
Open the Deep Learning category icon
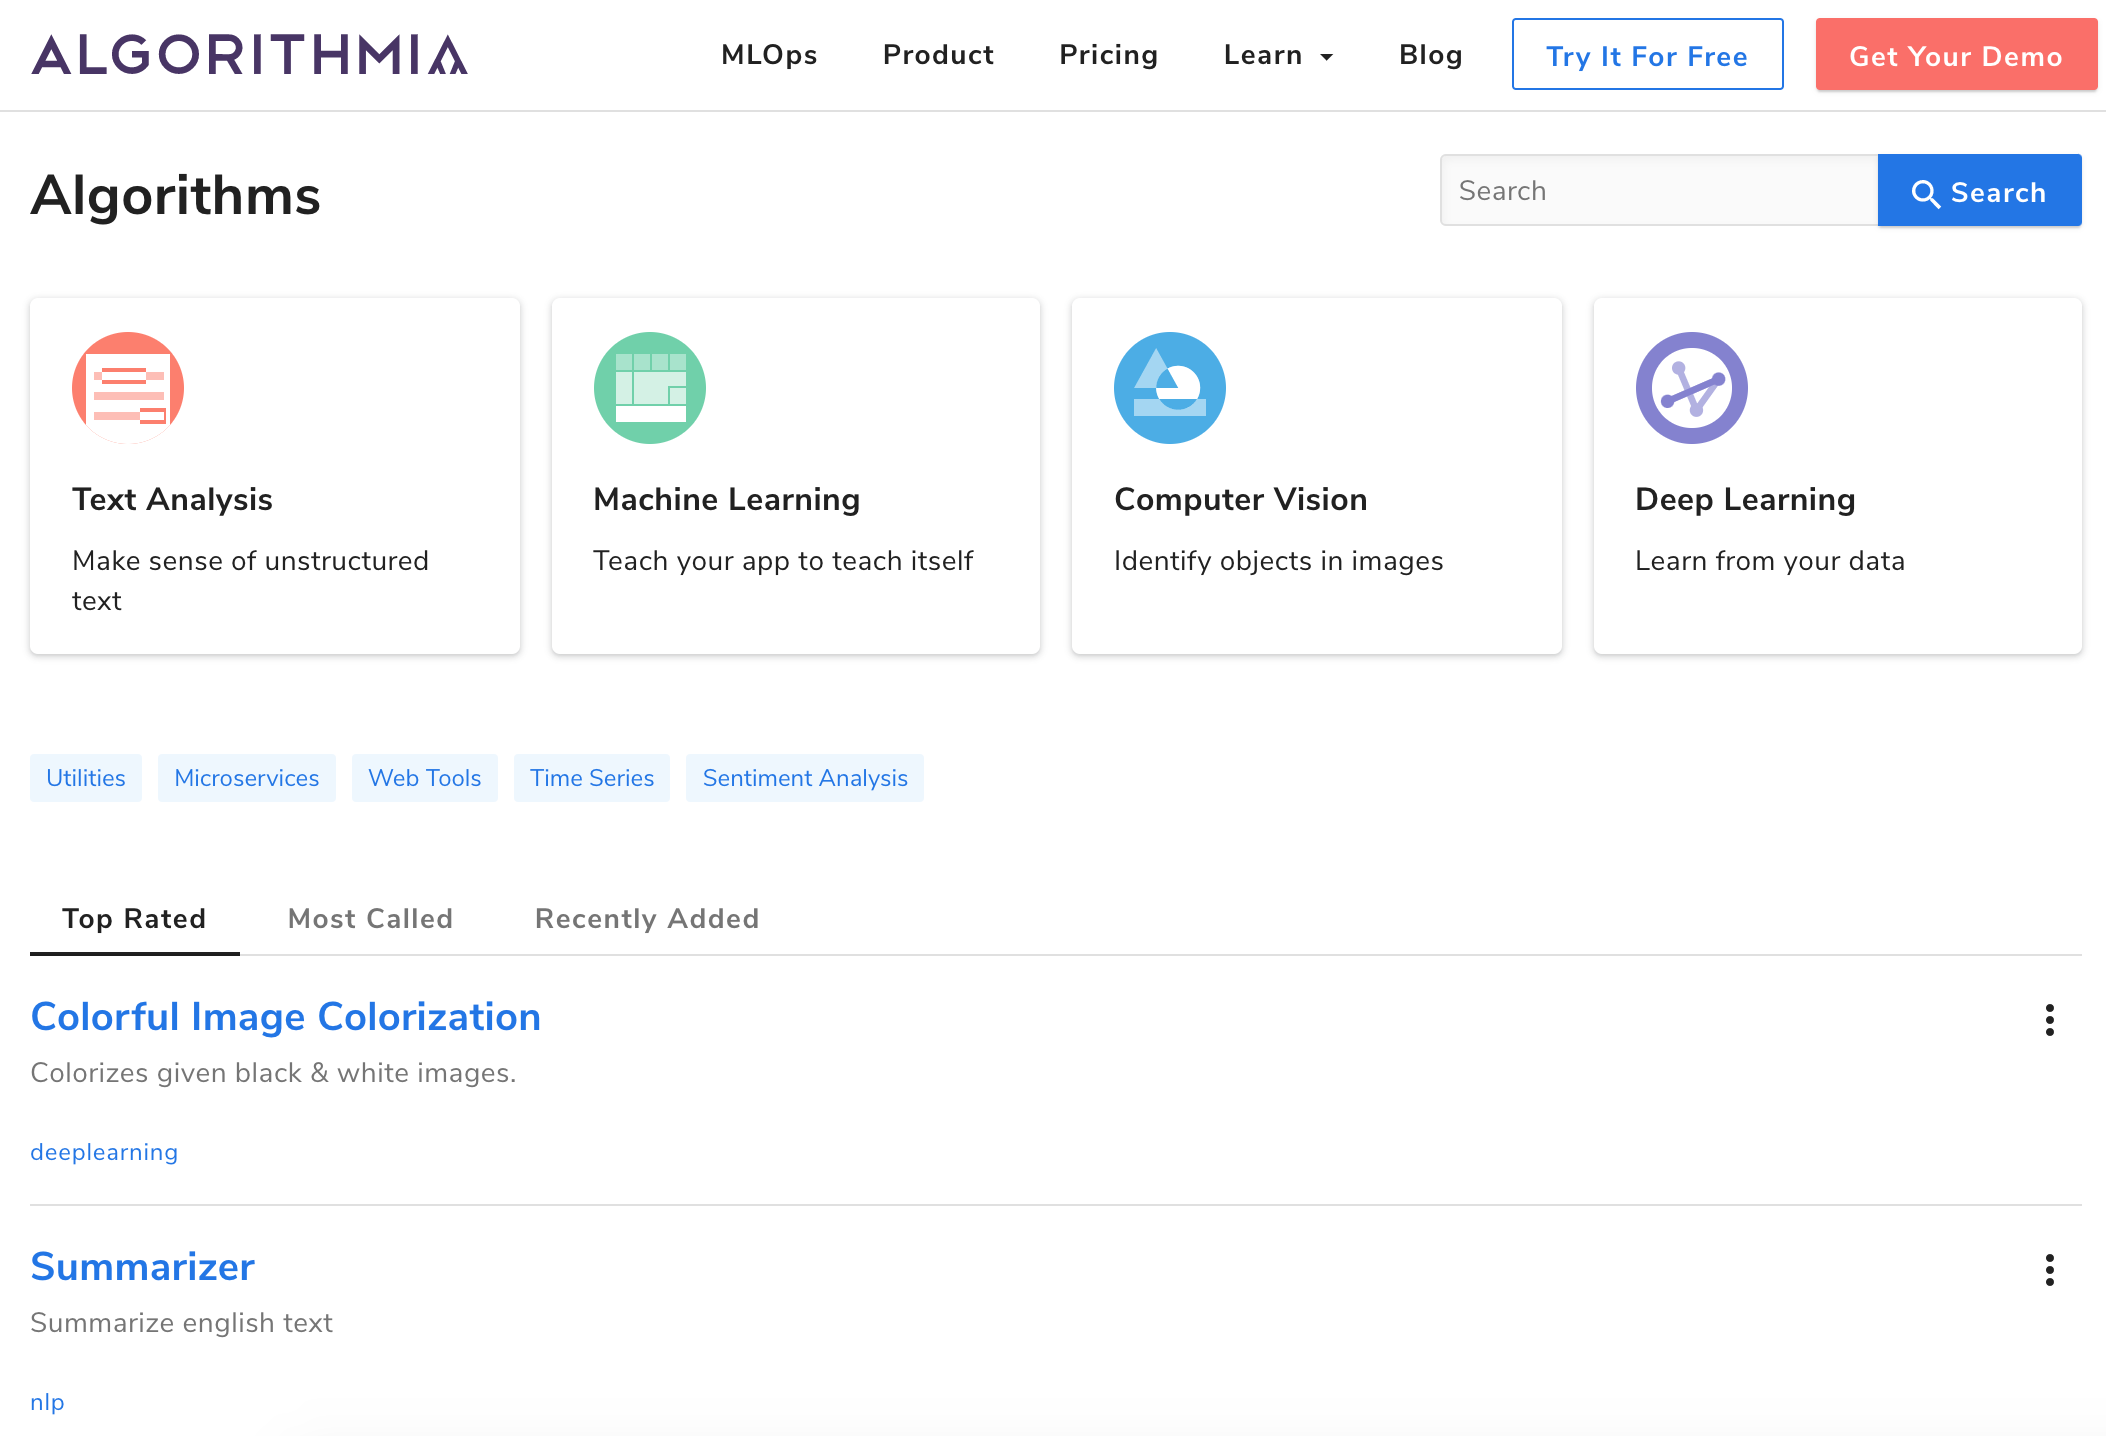[x=1692, y=388]
